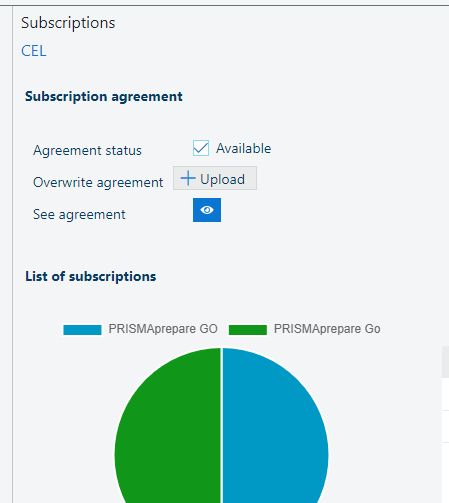Click the green PRISMAprepare Go legend swatch
The image size is (449, 503).
click(x=248, y=330)
